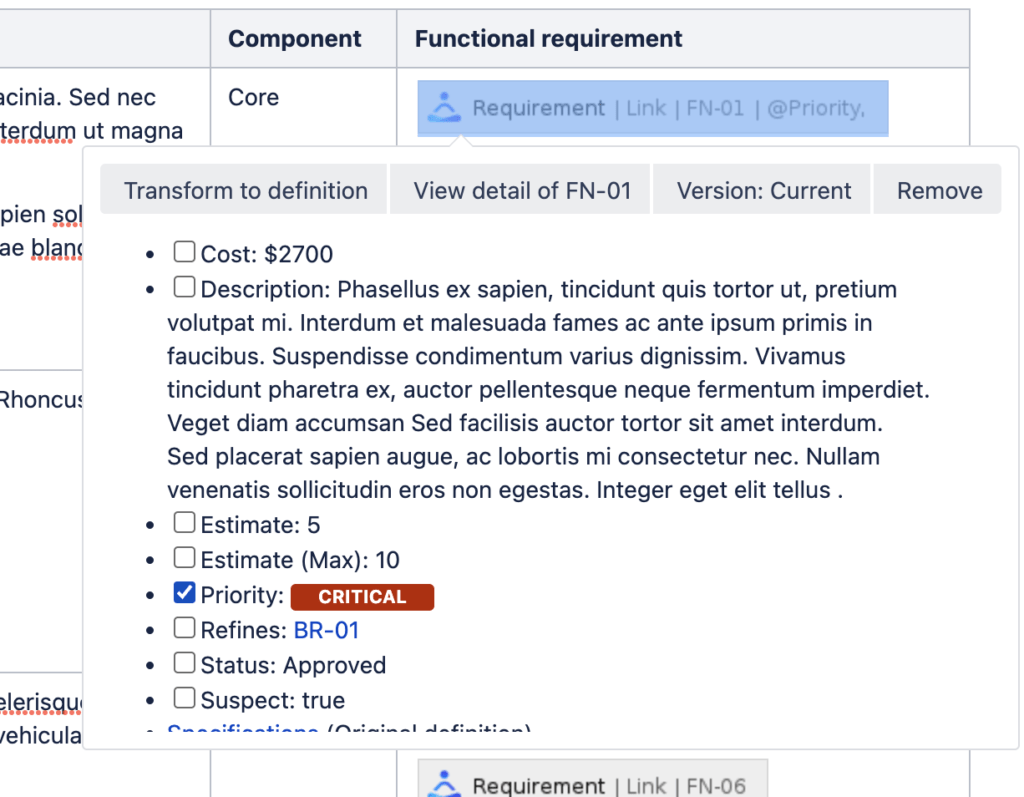1024x797 pixels.
Task: Uncheck the Priority checkbox
Action: point(184,593)
